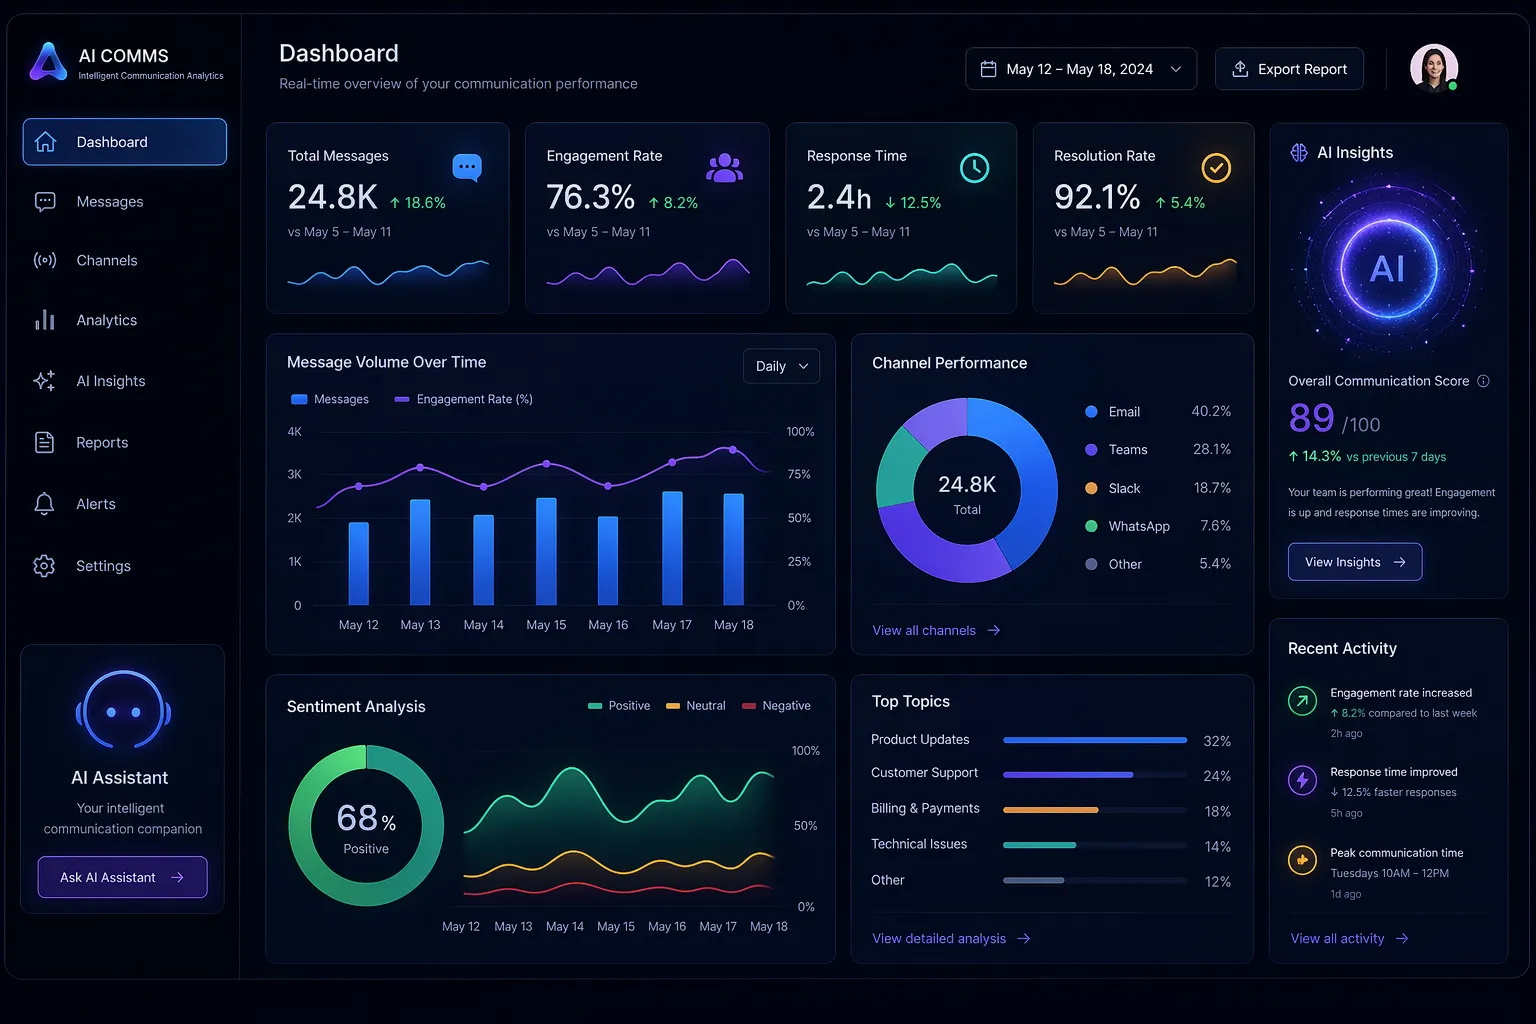Toggle WhatsApp channel in donut legend

(1158, 526)
